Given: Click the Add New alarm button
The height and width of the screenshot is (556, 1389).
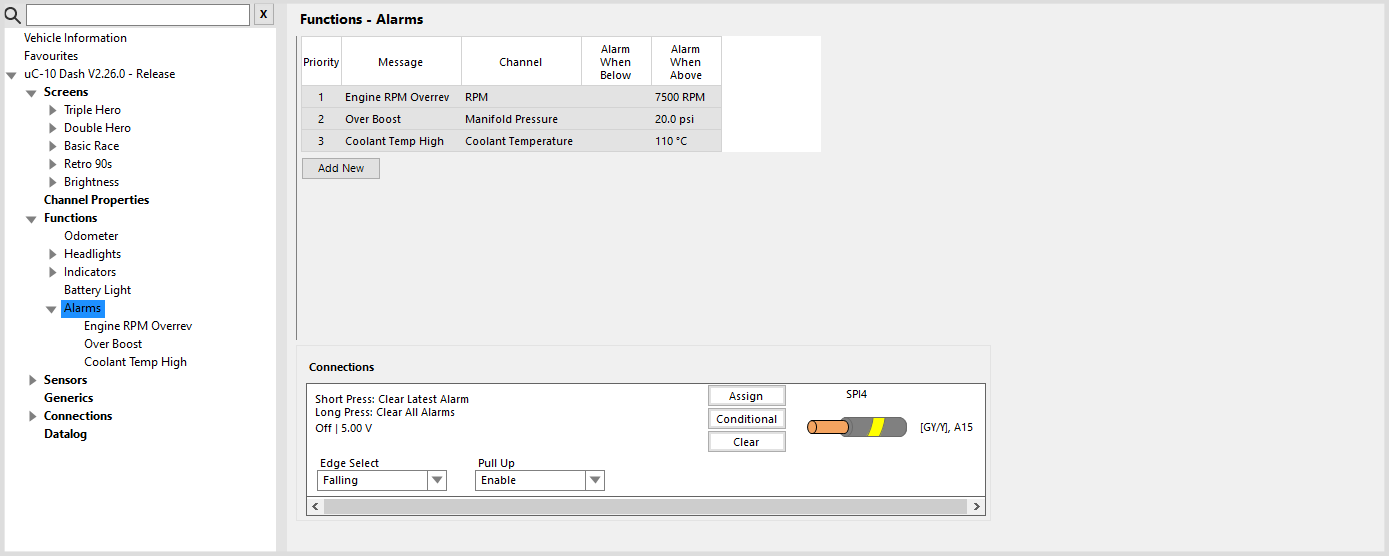Looking at the screenshot, I should pyautogui.click(x=341, y=168).
